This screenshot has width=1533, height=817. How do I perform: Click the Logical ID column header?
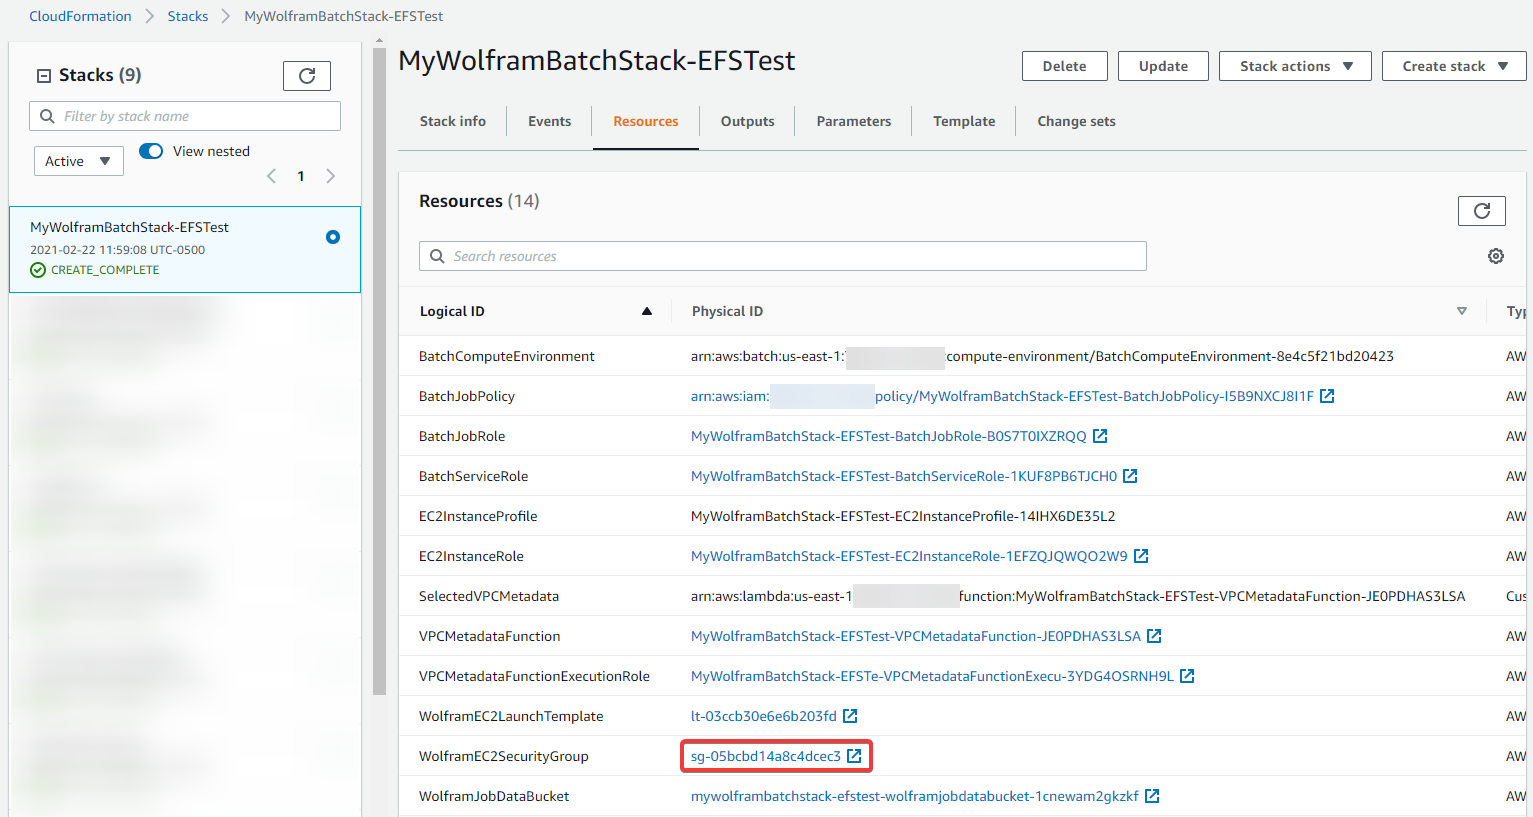click(x=452, y=311)
